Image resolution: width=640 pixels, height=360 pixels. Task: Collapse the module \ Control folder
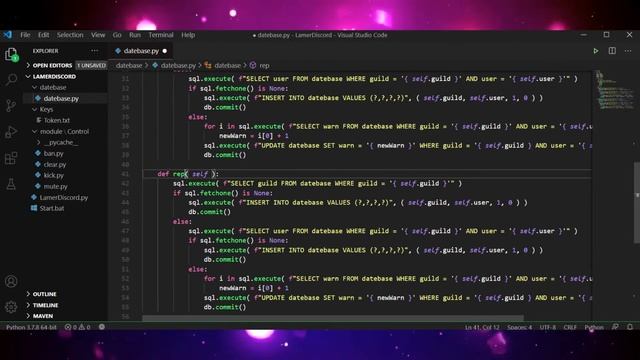pyautogui.click(x=65, y=131)
